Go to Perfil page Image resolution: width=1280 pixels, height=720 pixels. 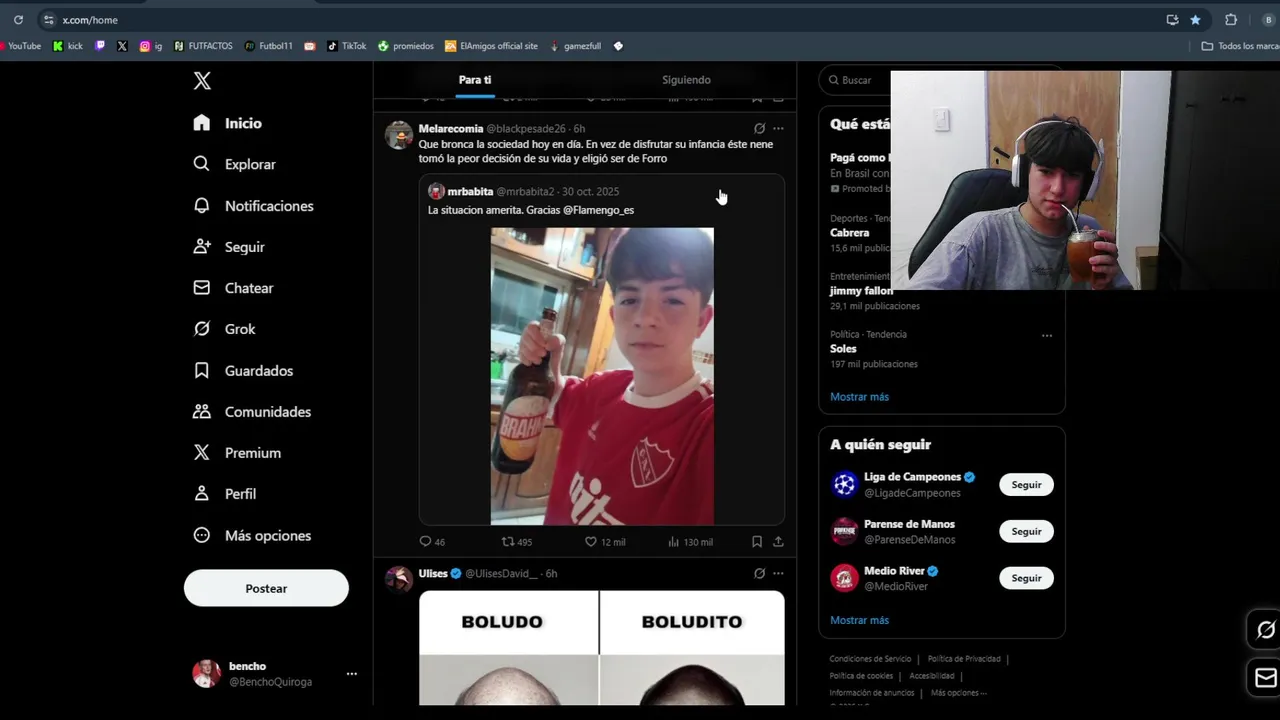(225, 494)
